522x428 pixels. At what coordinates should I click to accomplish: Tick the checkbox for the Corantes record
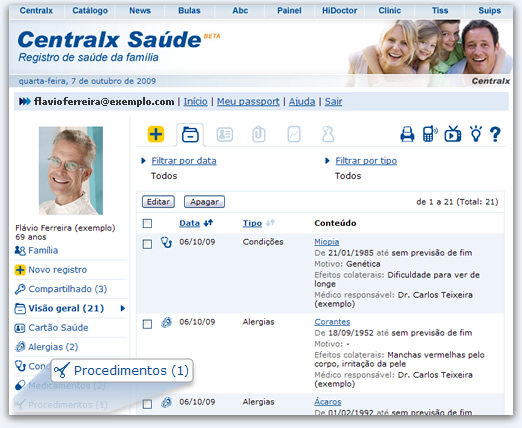point(147,324)
